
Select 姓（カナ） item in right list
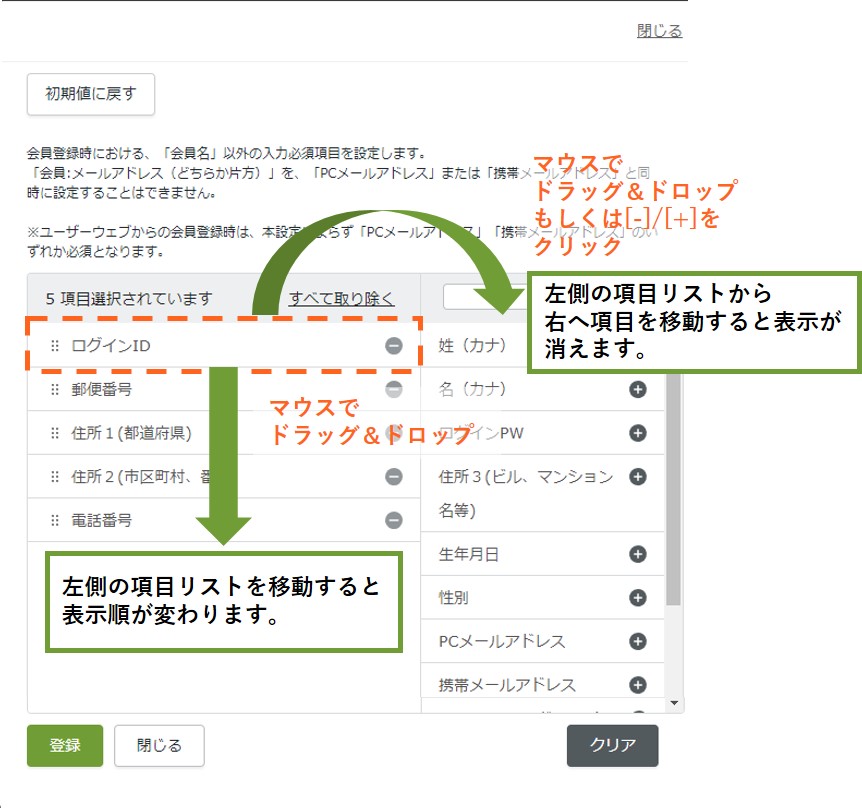tap(472, 346)
